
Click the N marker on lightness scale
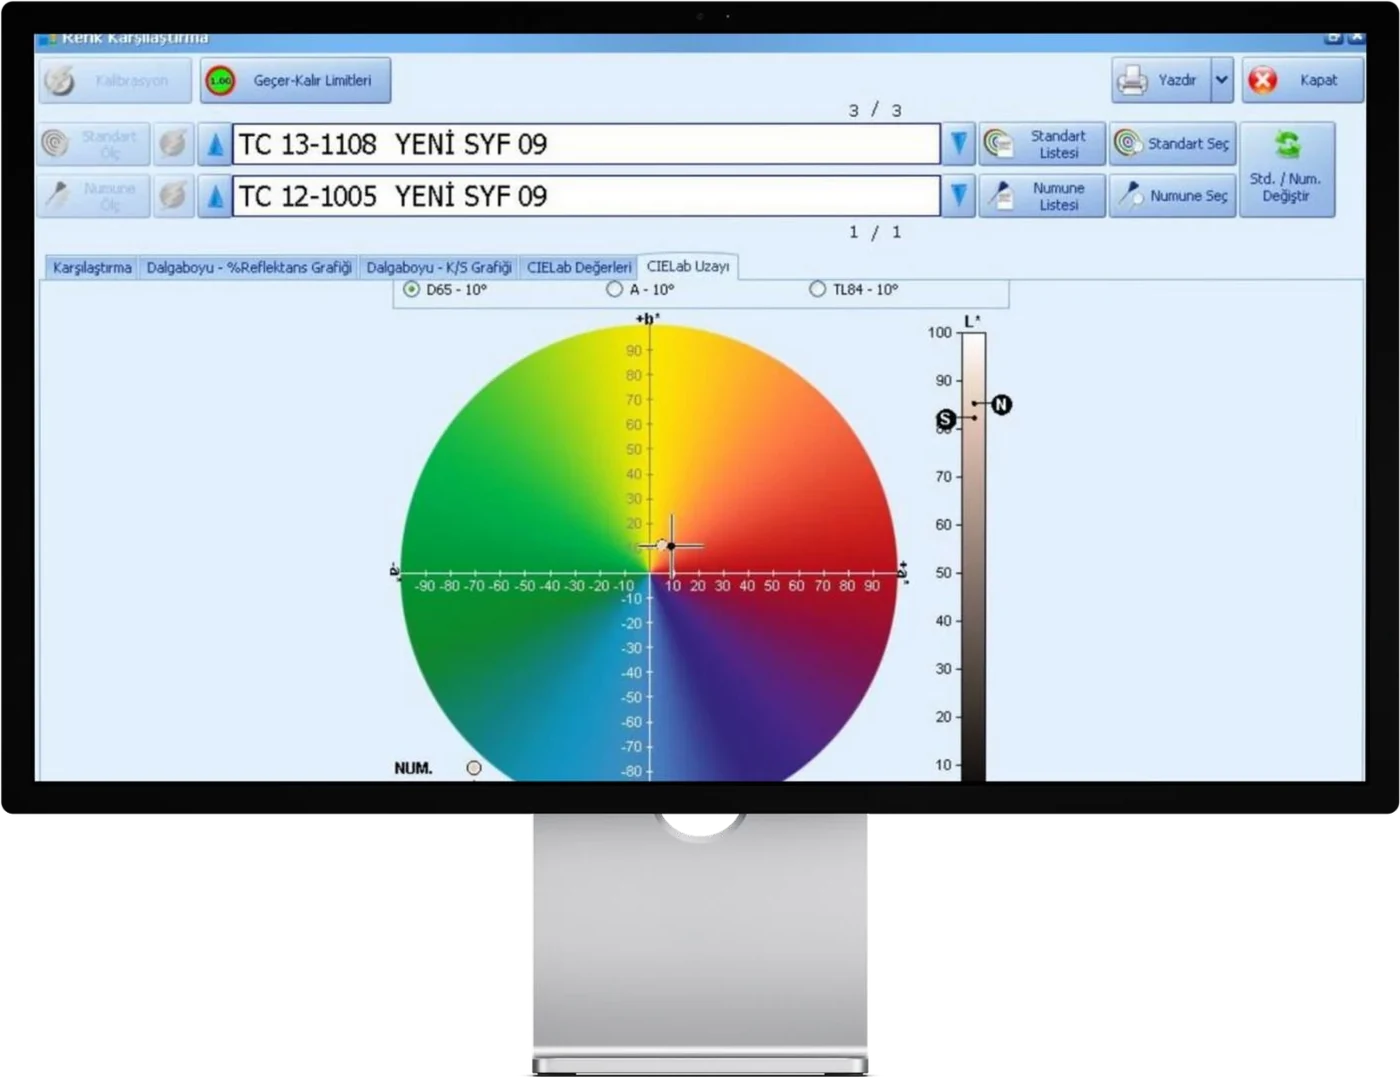pyautogui.click(x=1001, y=404)
